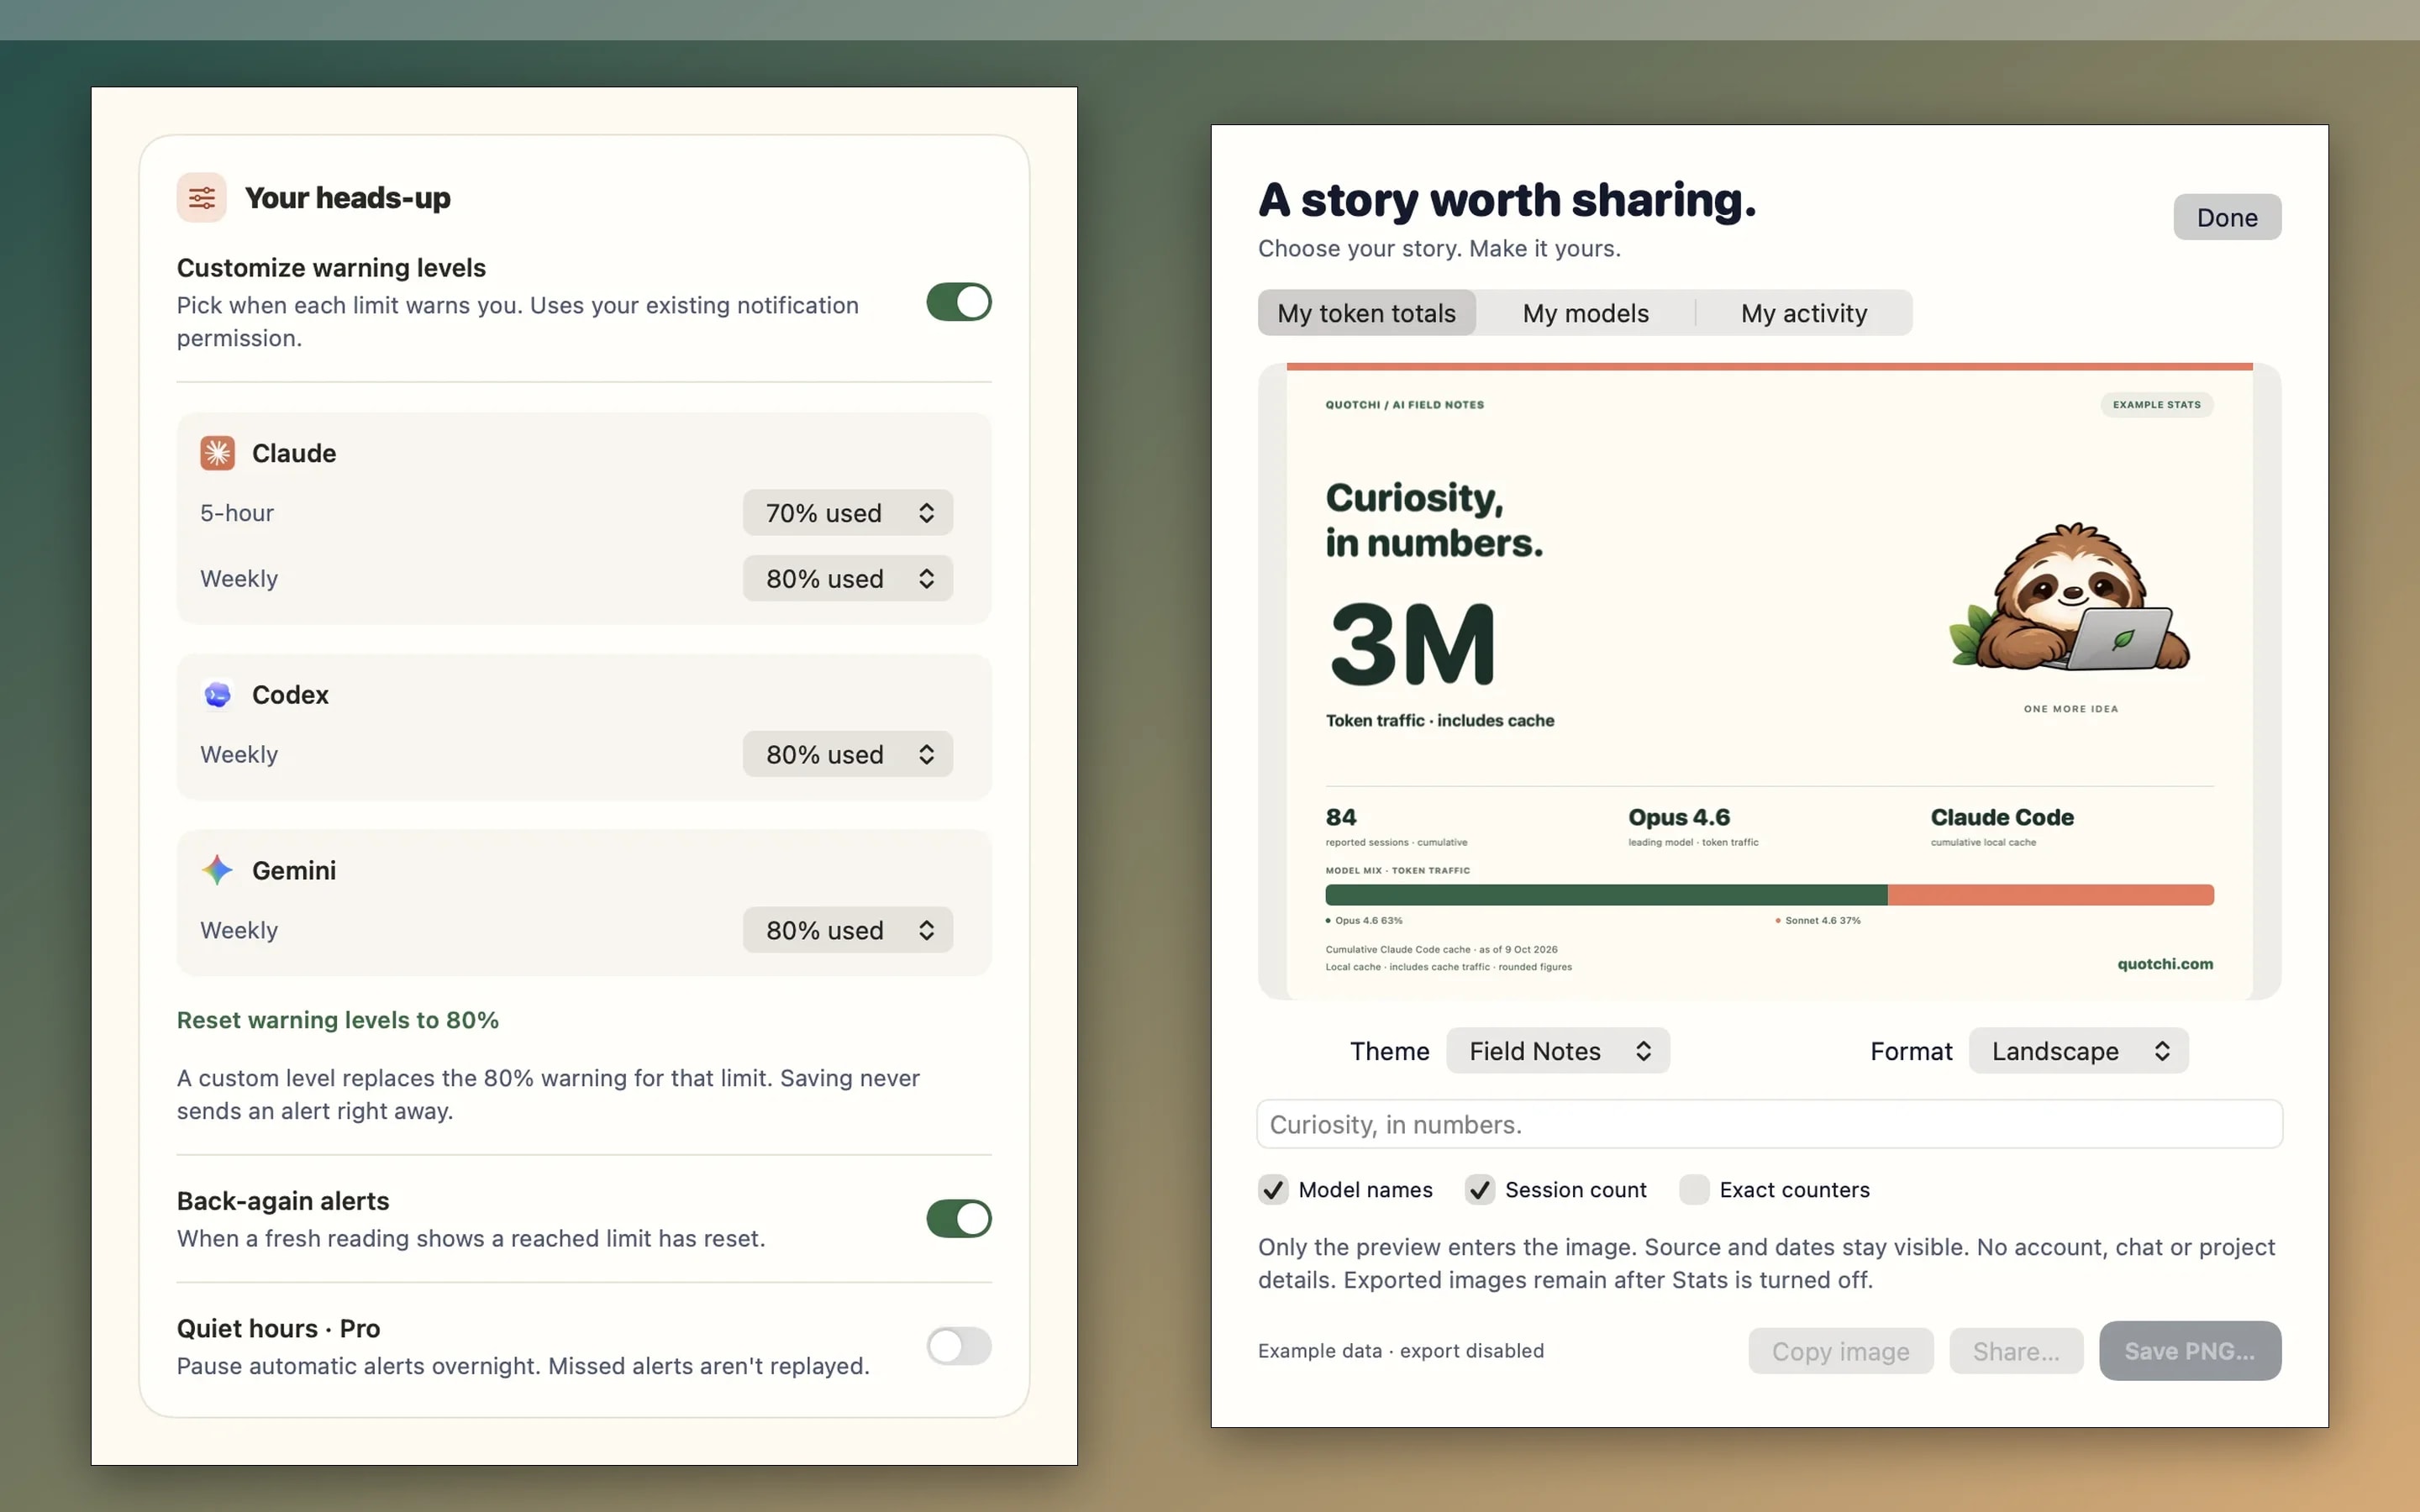The height and width of the screenshot is (1512, 2420).
Task: Click the Done button
Action: coord(2227,217)
